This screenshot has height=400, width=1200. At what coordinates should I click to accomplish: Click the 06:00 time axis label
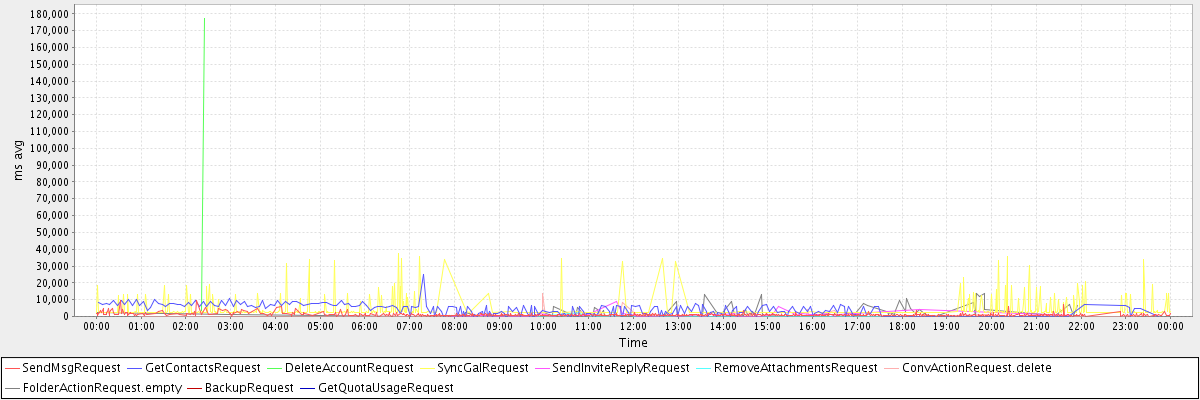365,326
